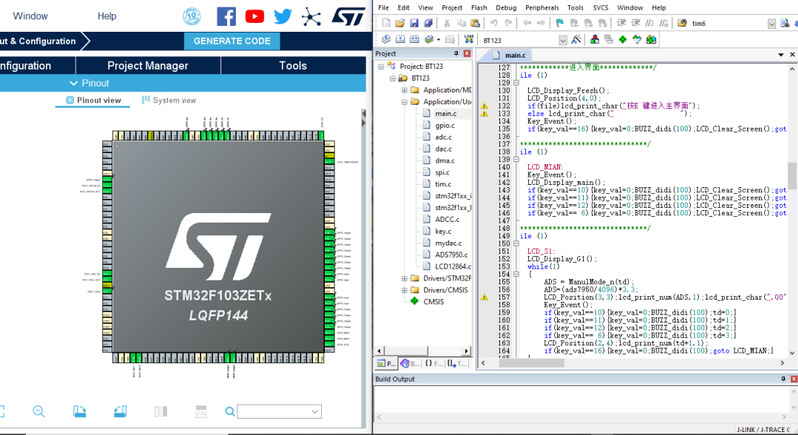
Task: Click Find in Files icon
Action: click(682, 23)
